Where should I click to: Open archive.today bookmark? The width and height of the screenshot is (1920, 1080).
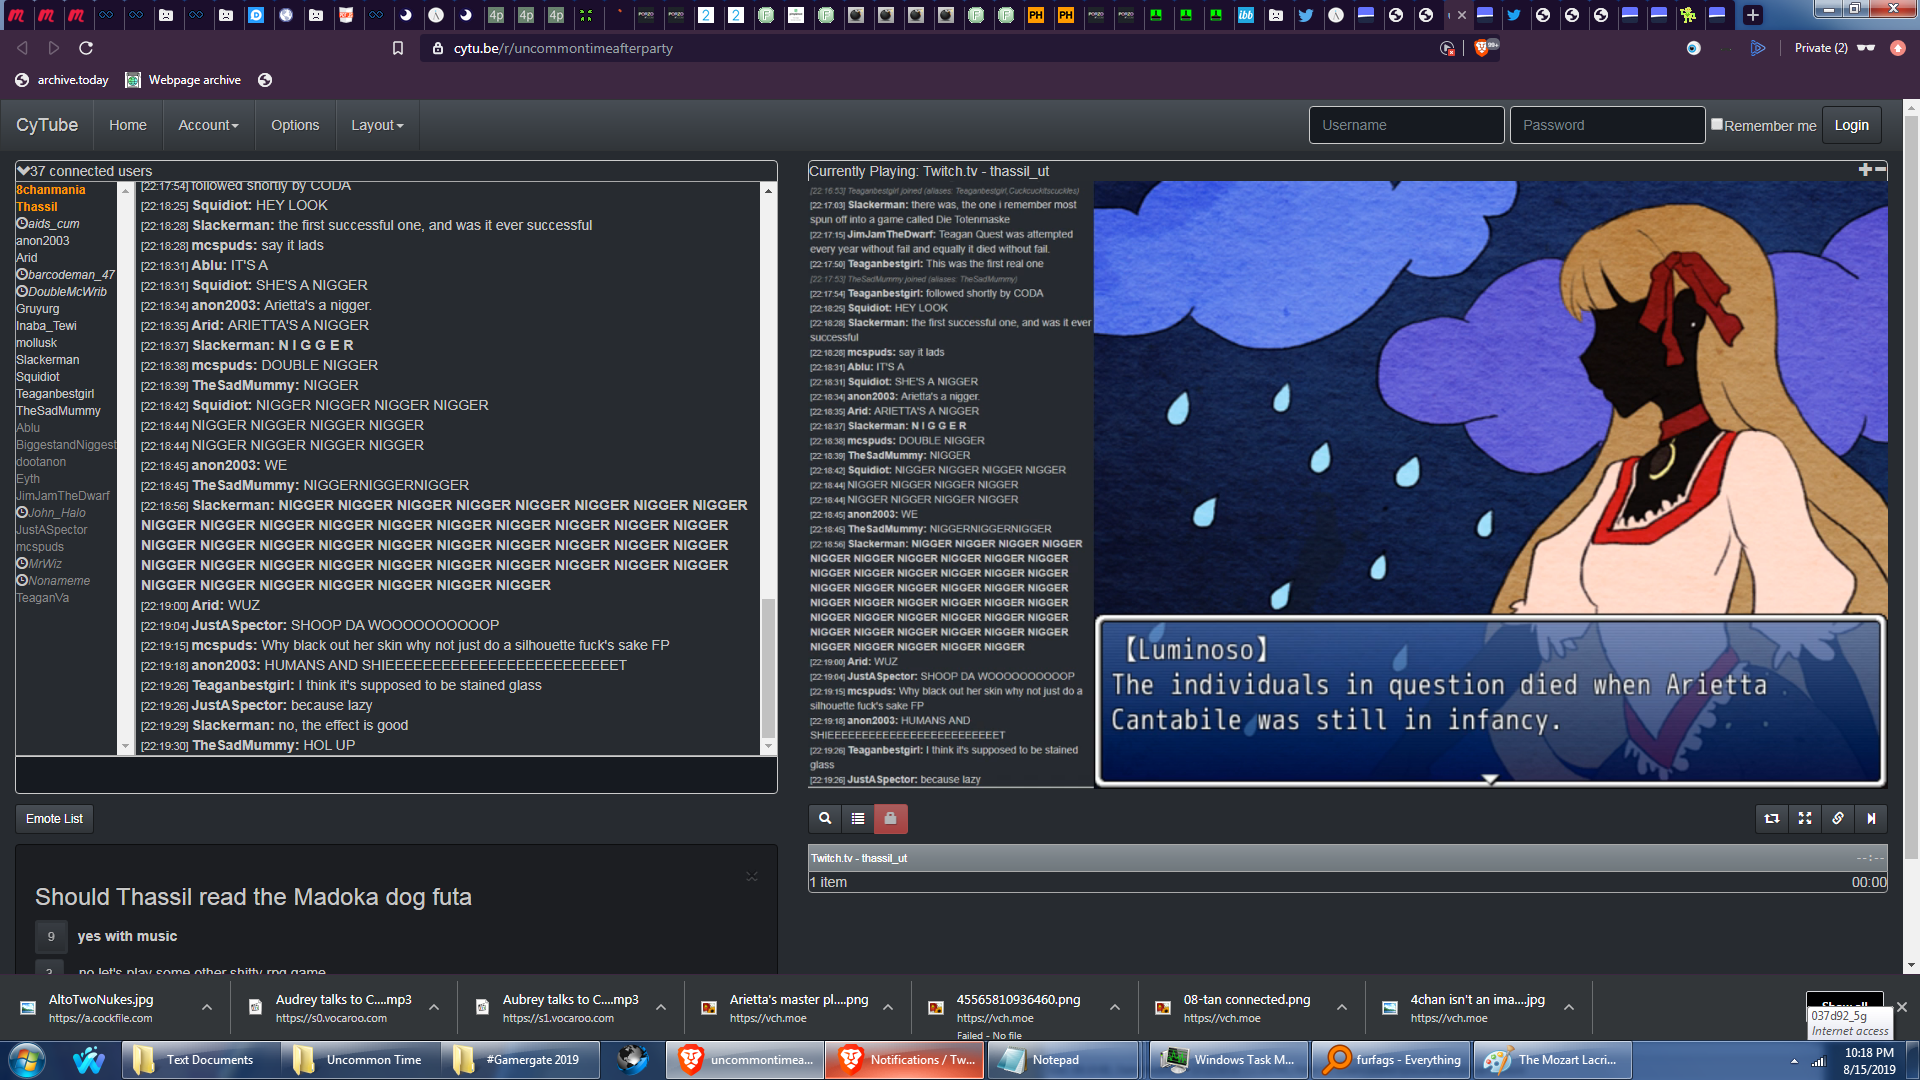62,80
